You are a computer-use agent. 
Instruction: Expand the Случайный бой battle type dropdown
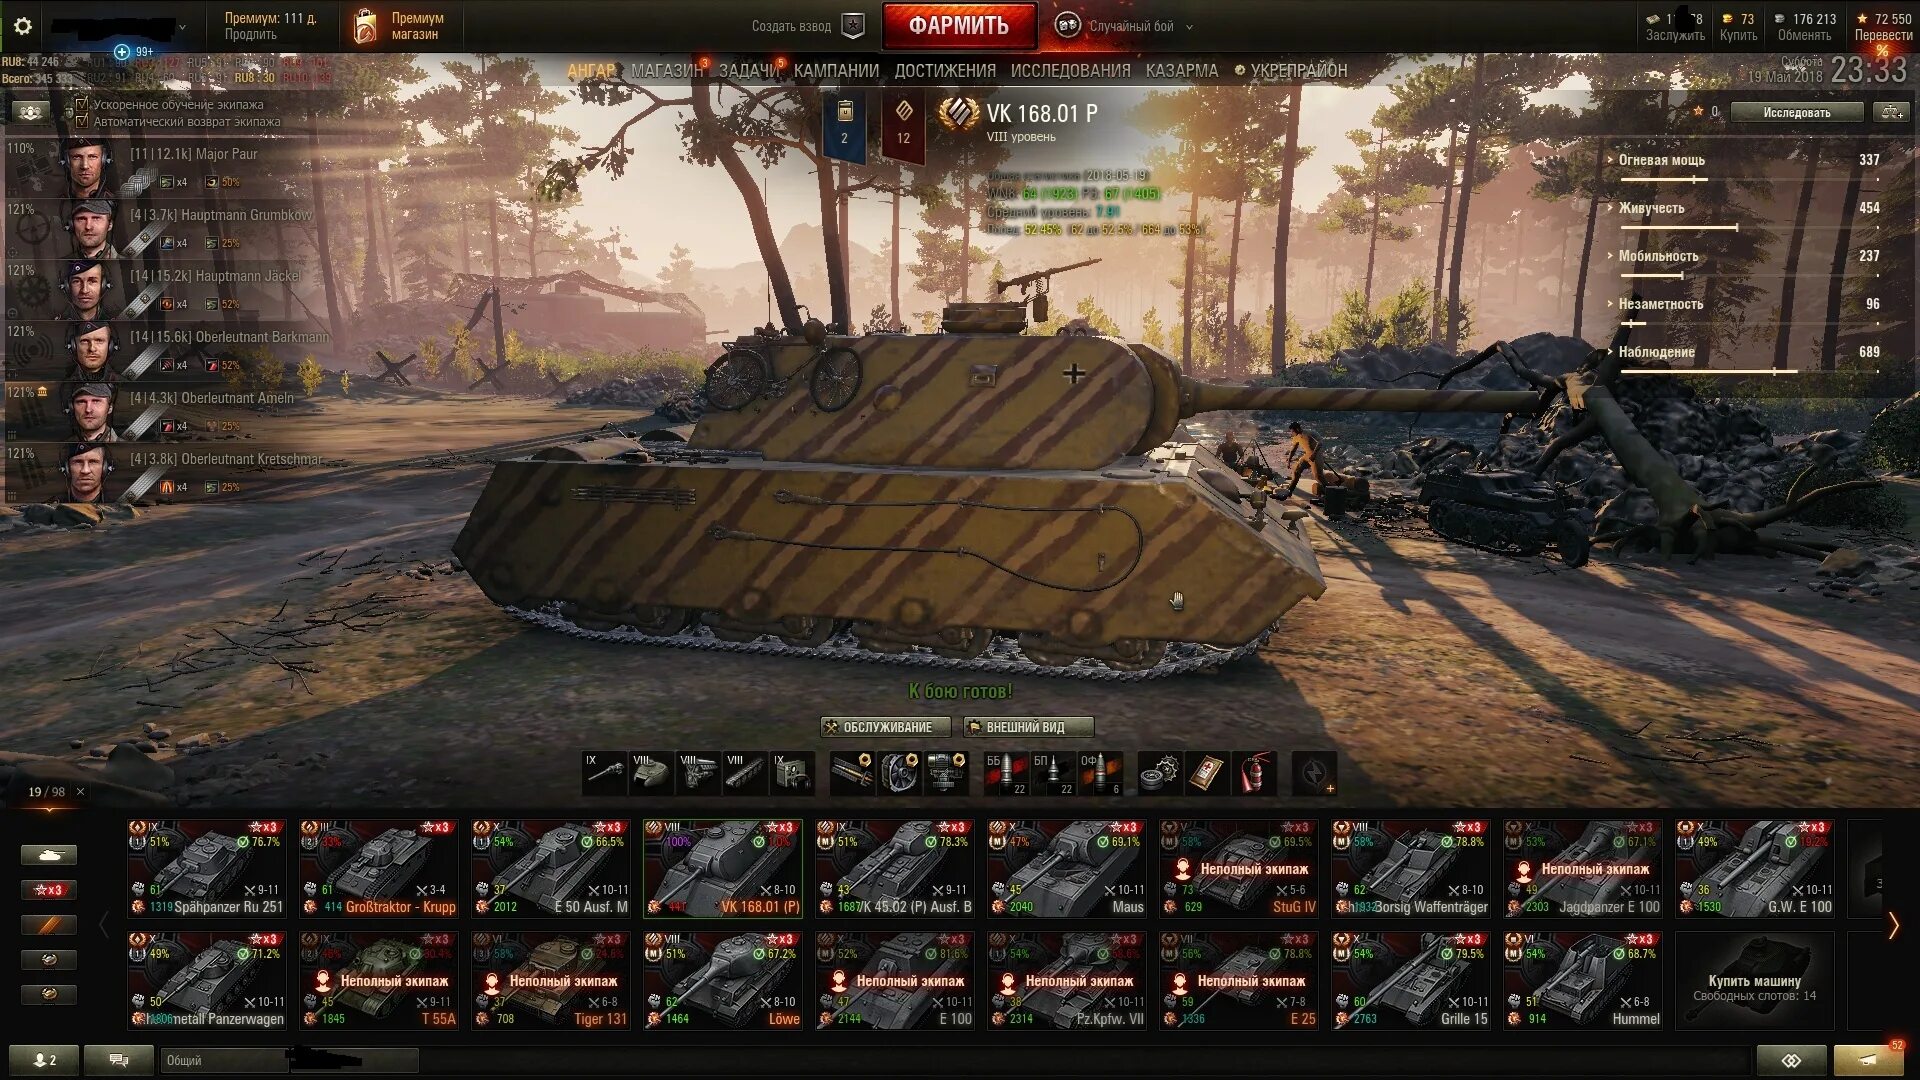(1189, 27)
